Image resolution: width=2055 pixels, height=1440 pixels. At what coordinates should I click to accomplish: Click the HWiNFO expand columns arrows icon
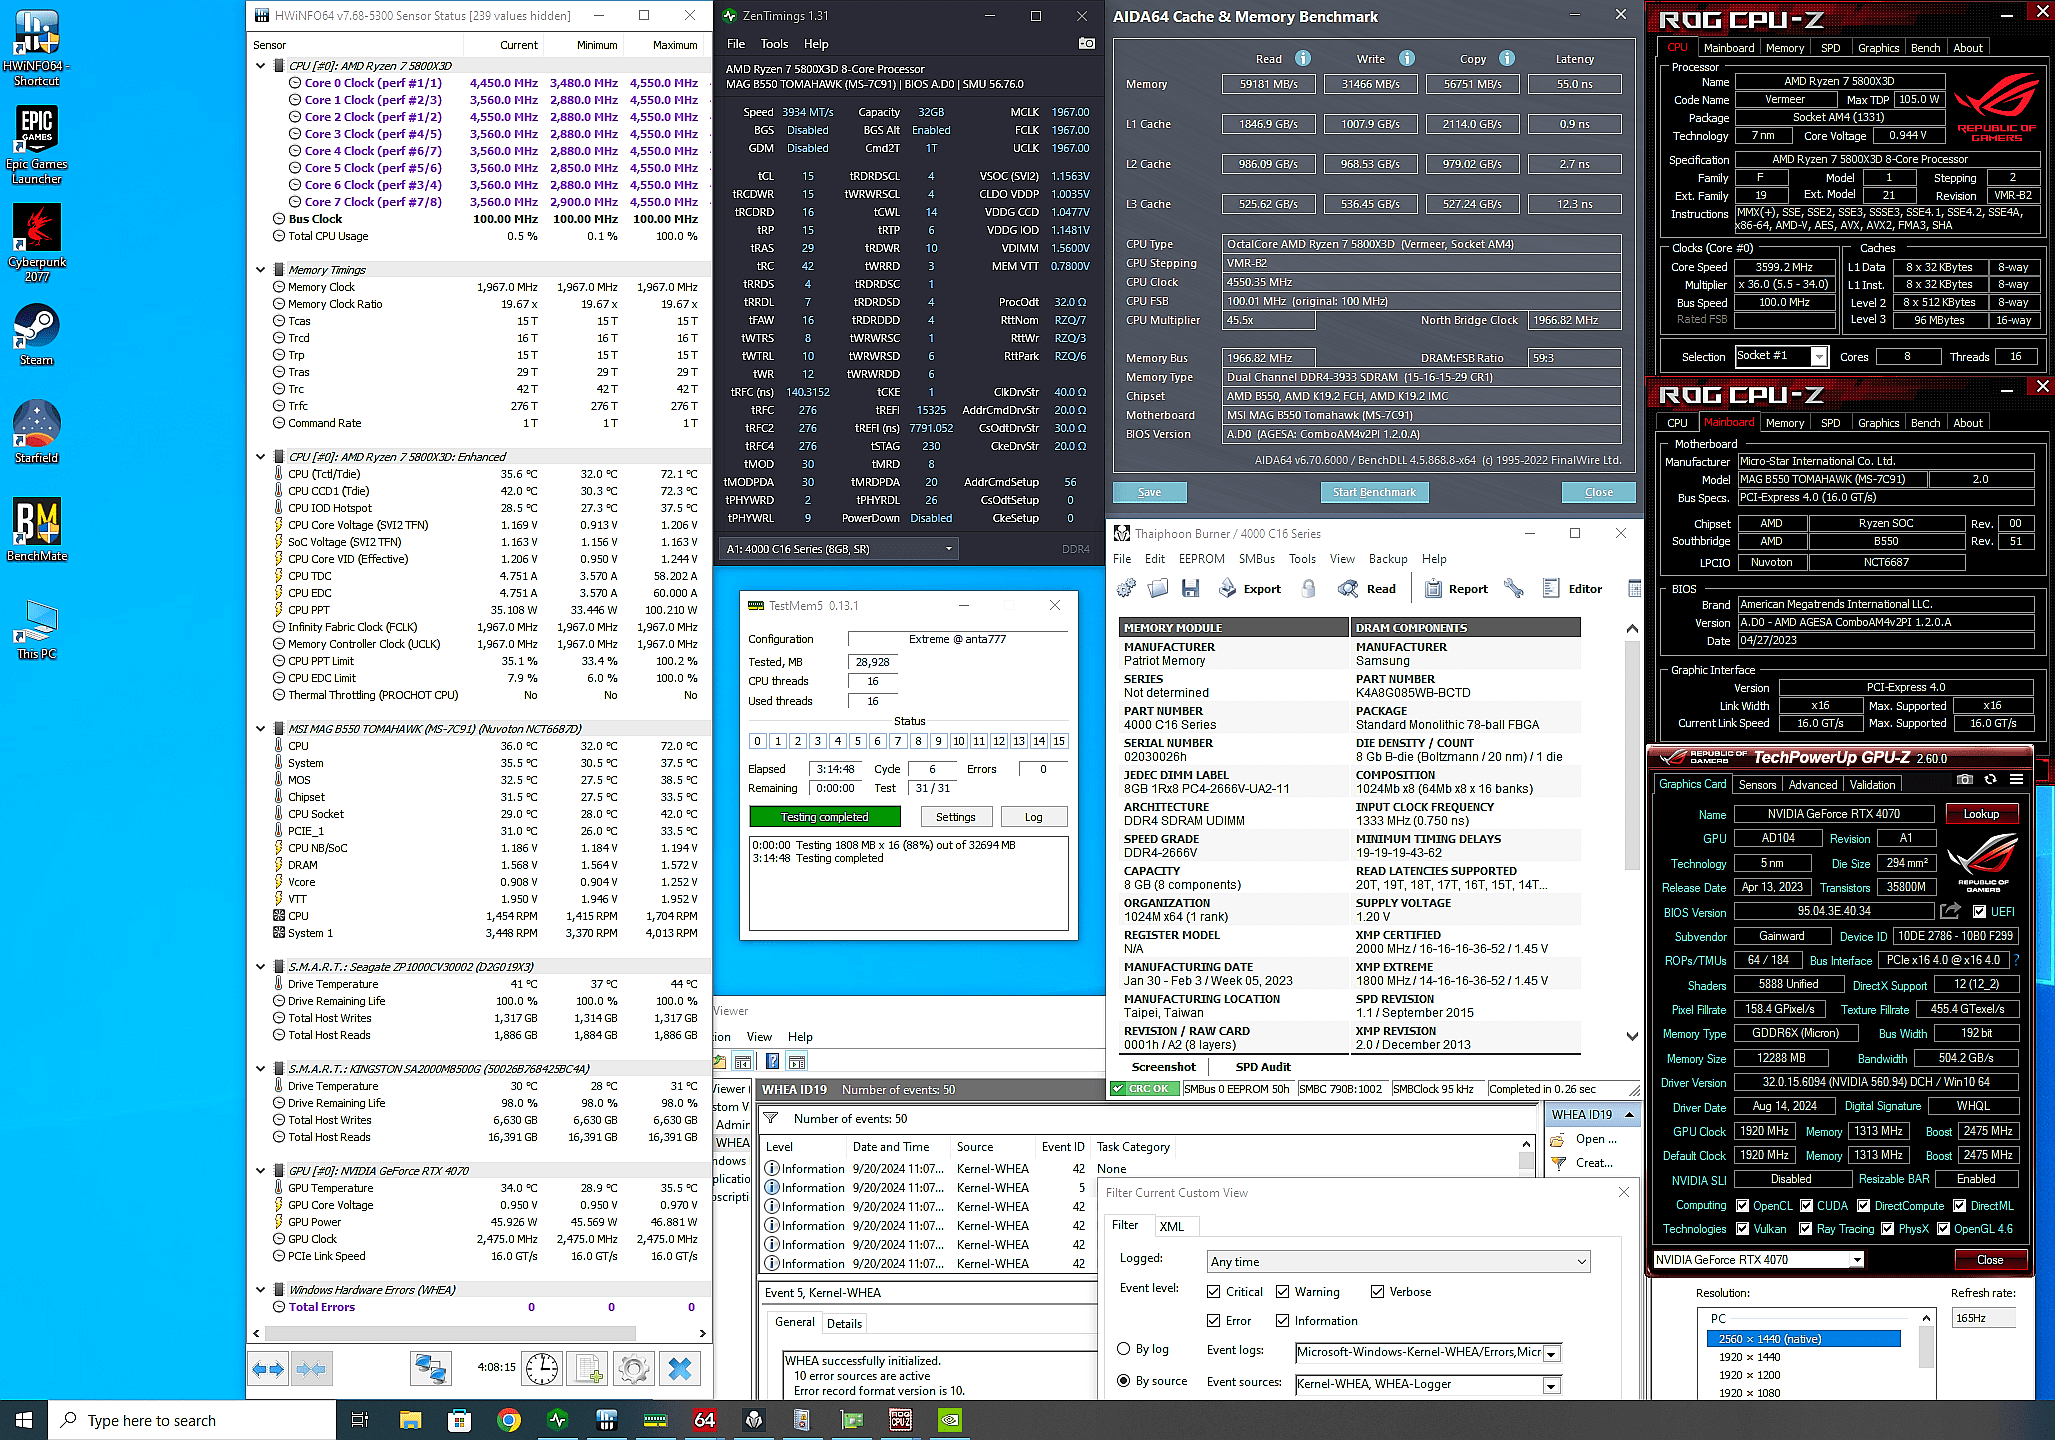[x=269, y=1369]
